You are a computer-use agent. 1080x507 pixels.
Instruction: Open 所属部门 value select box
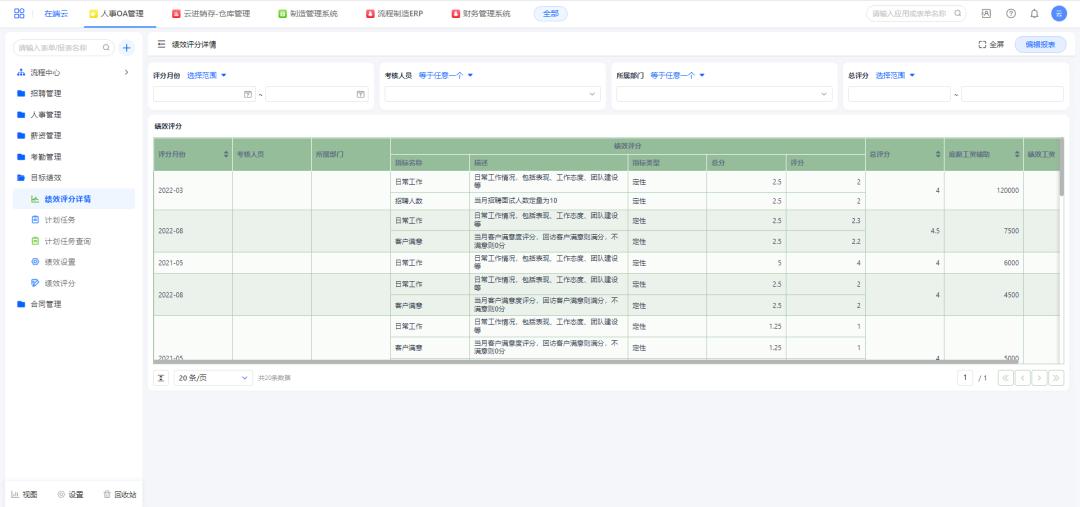[x=725, y=94]
